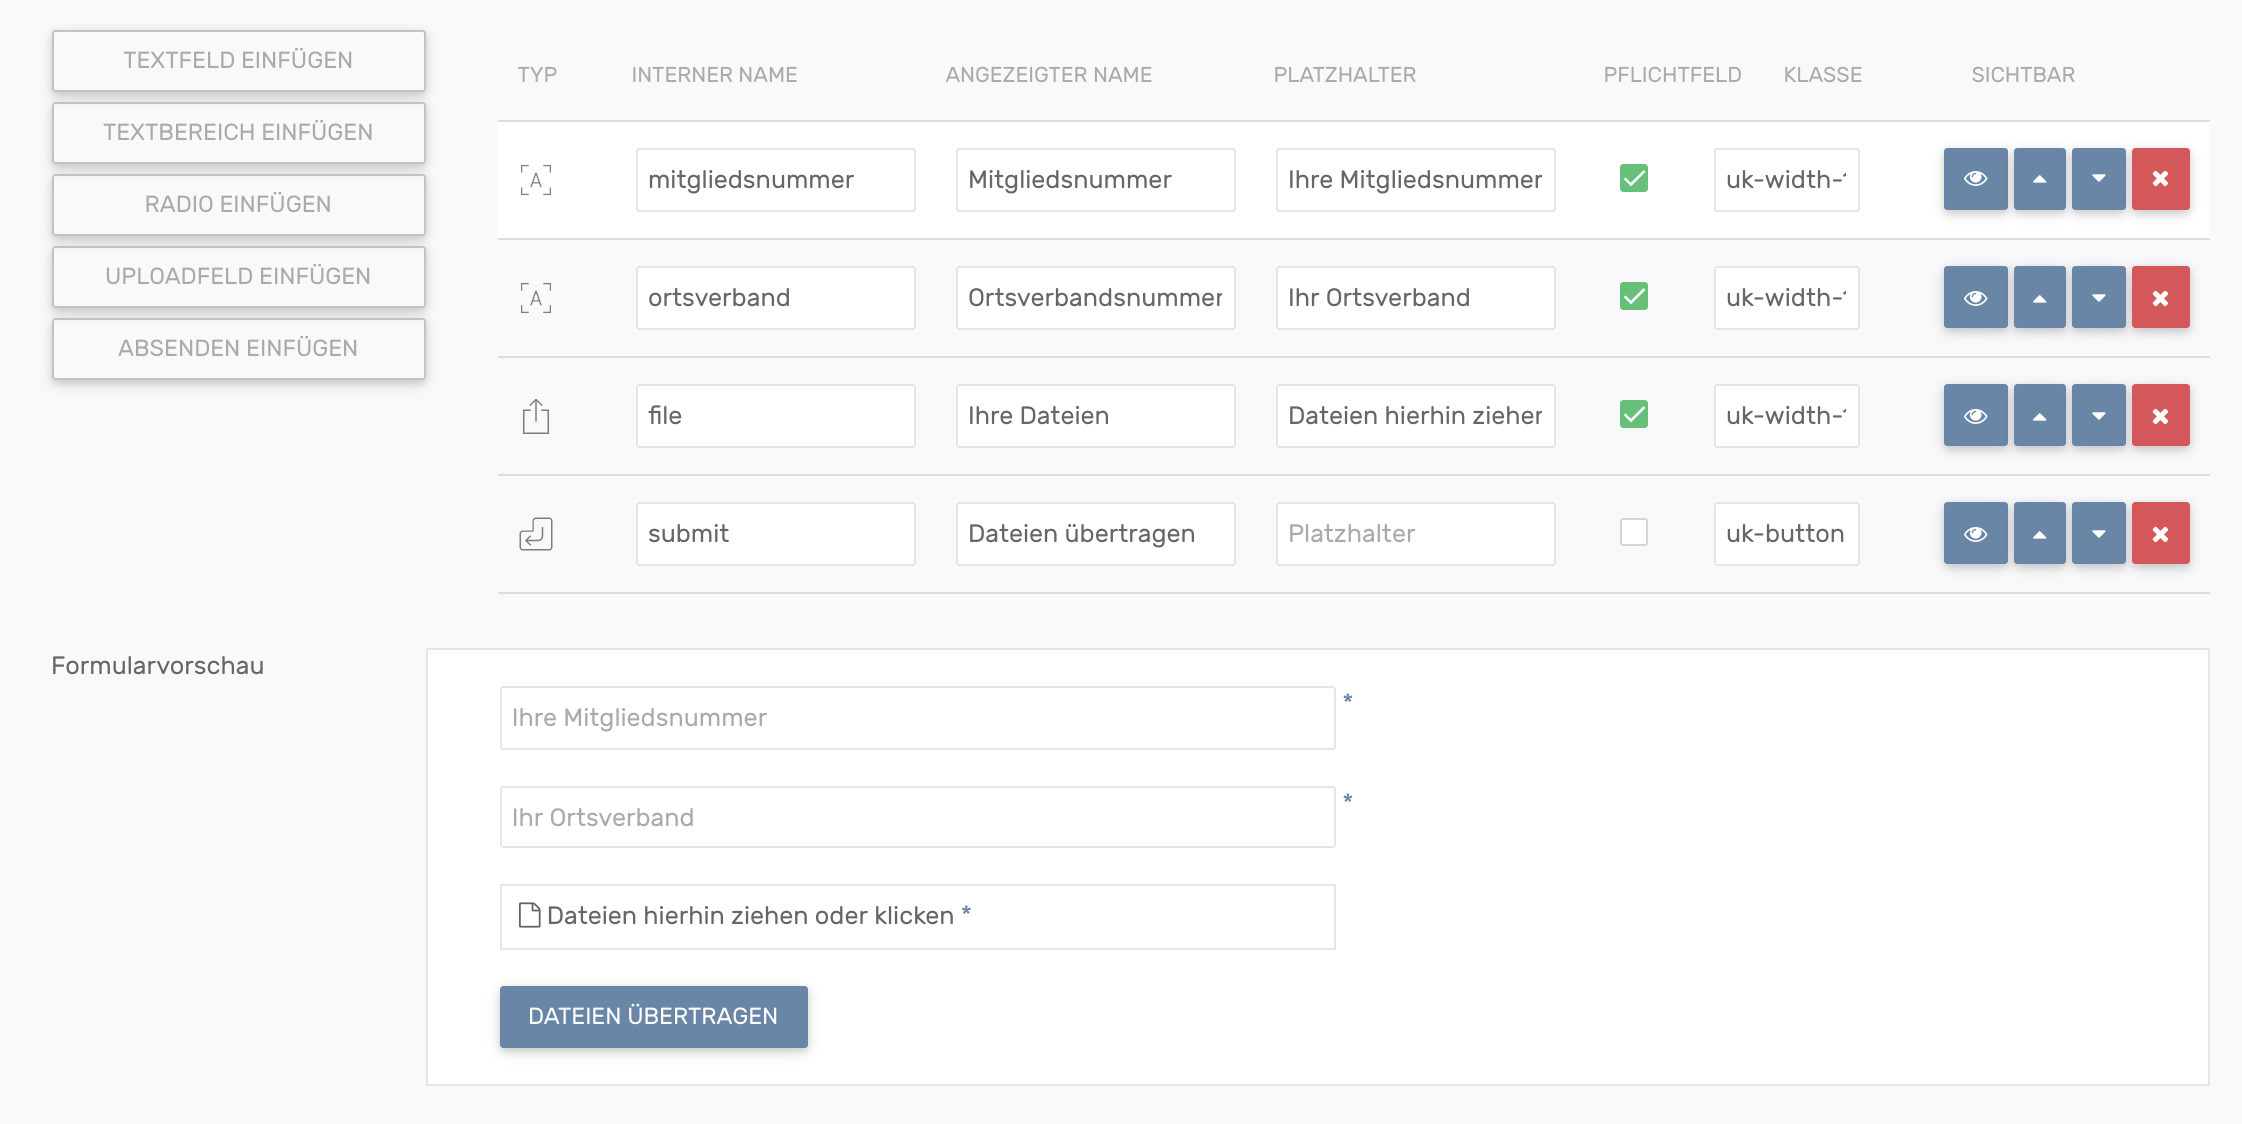Toggle the eye icon for the submit row
Screen dimensions: 2242x1124
click(1975, 533)
